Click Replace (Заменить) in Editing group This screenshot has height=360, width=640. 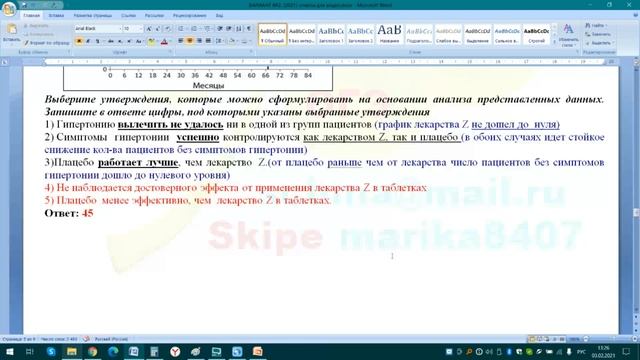pos(599,34)
